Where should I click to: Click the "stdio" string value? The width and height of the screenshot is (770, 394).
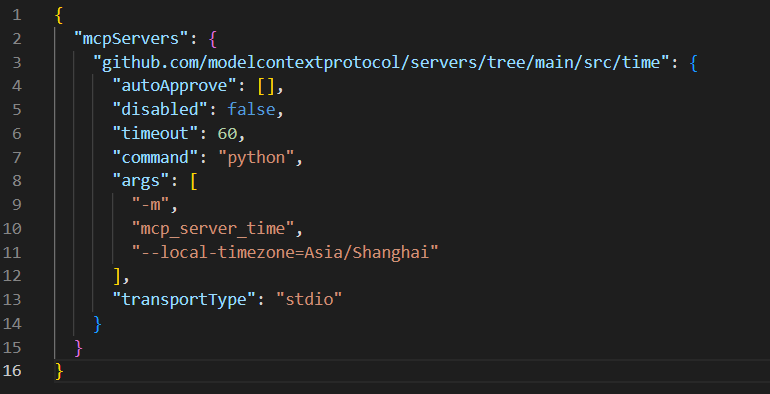tap(309, 300)
